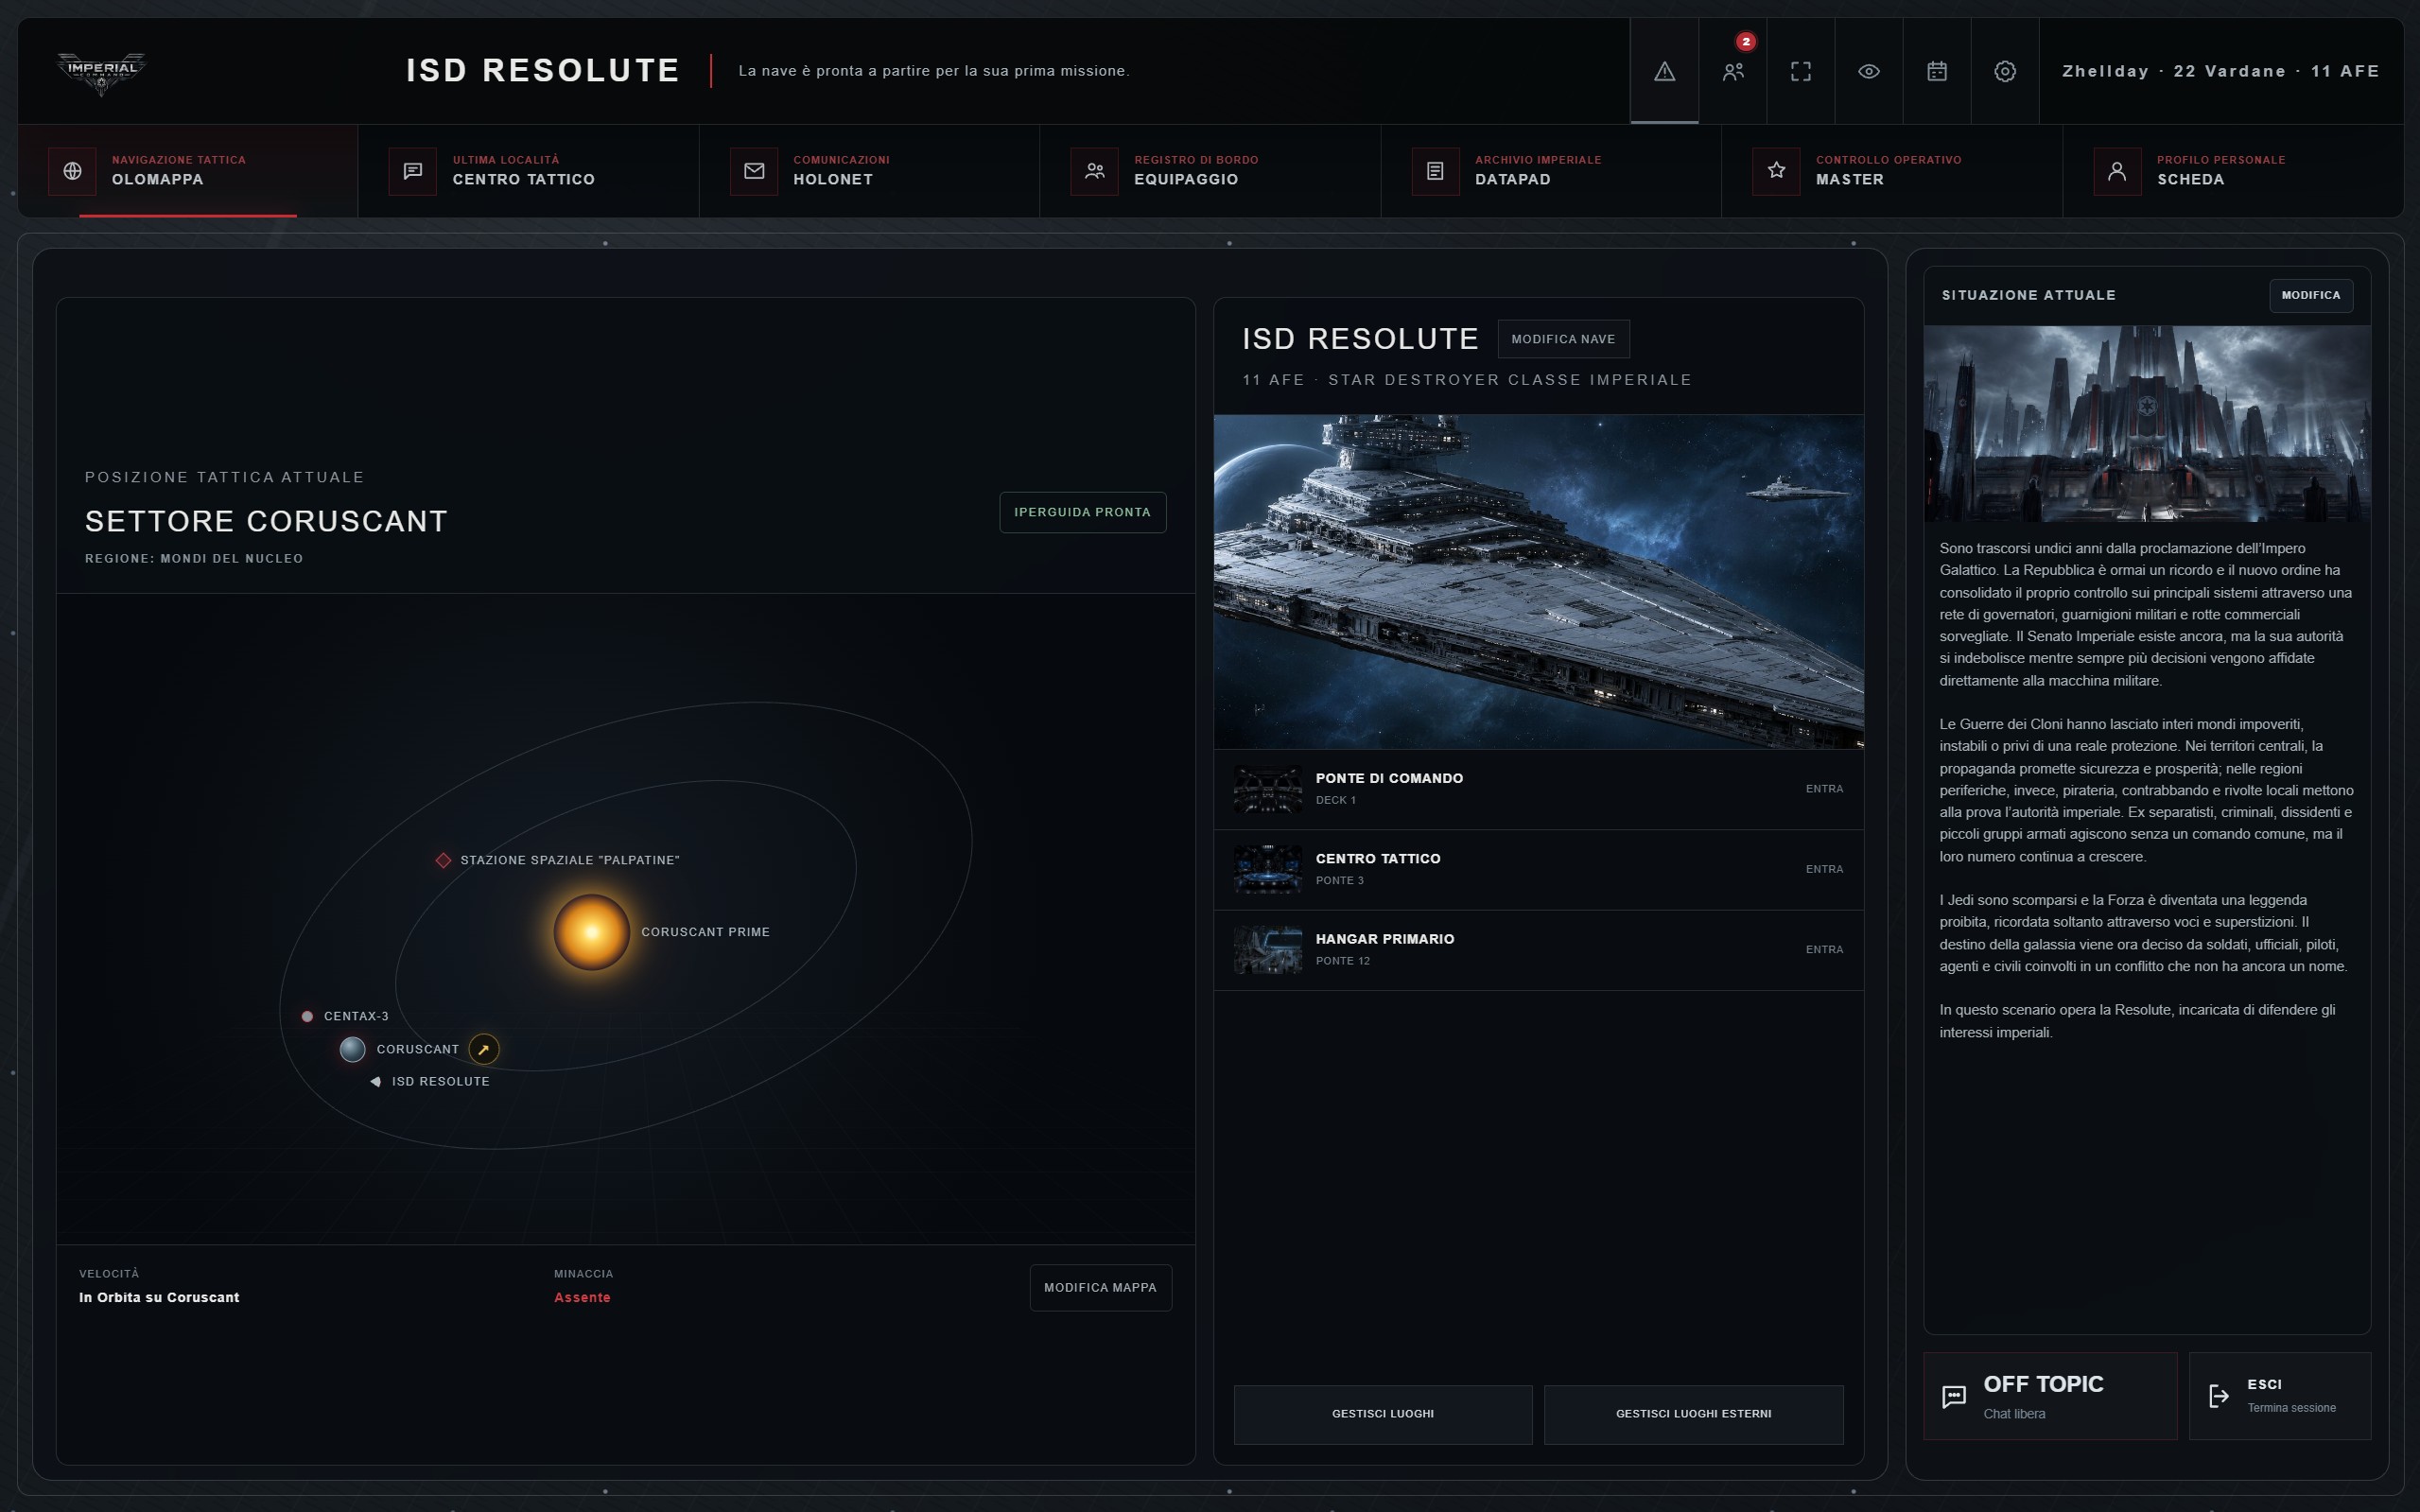Click the Iperguida Pronta button
The image size is (2420, 1512).
(x=1083, y=512)
